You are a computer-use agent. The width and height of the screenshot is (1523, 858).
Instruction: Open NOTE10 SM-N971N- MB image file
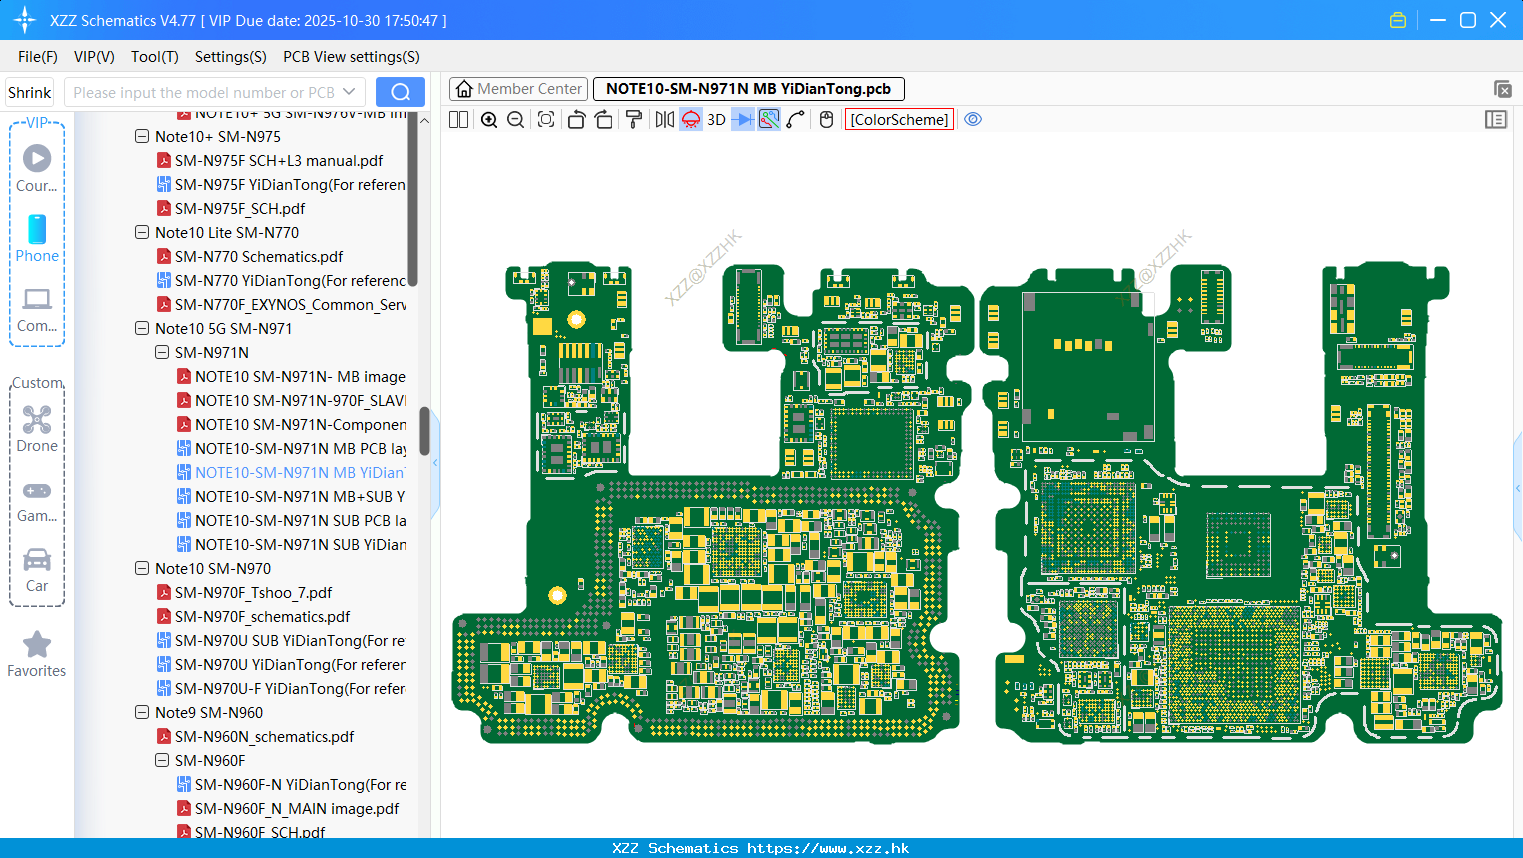click(300, 376)
